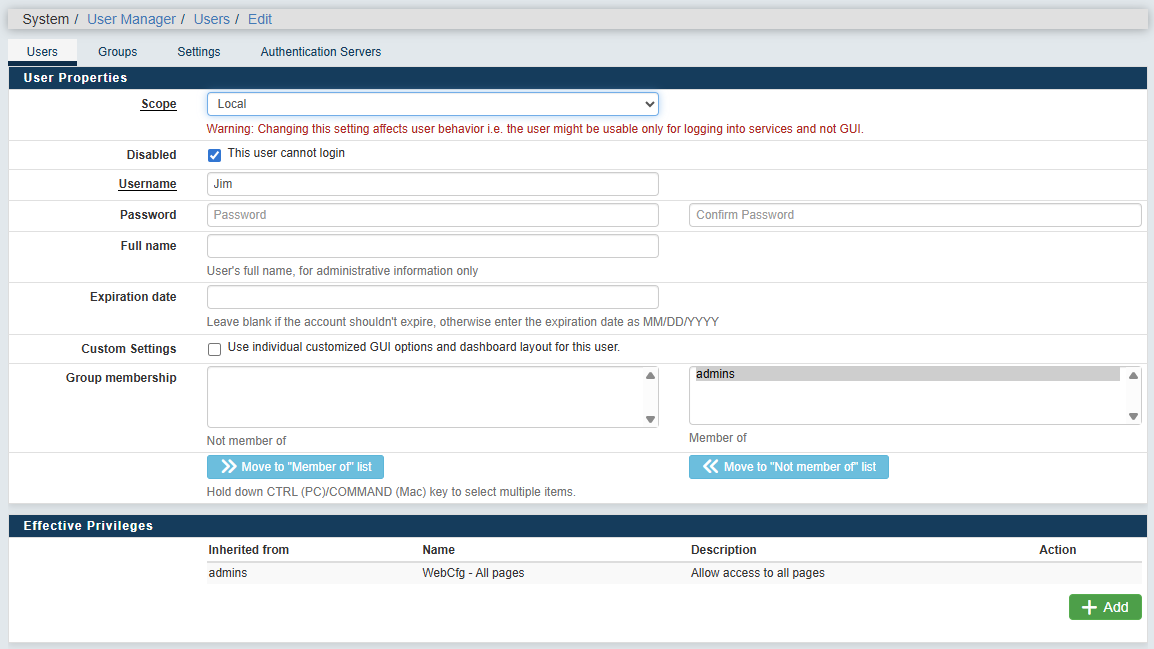The height and width of the screenshot is (649, 1154).
Task: Click the down arrow in the "Not member of" list
Action: tap(650, 419)
